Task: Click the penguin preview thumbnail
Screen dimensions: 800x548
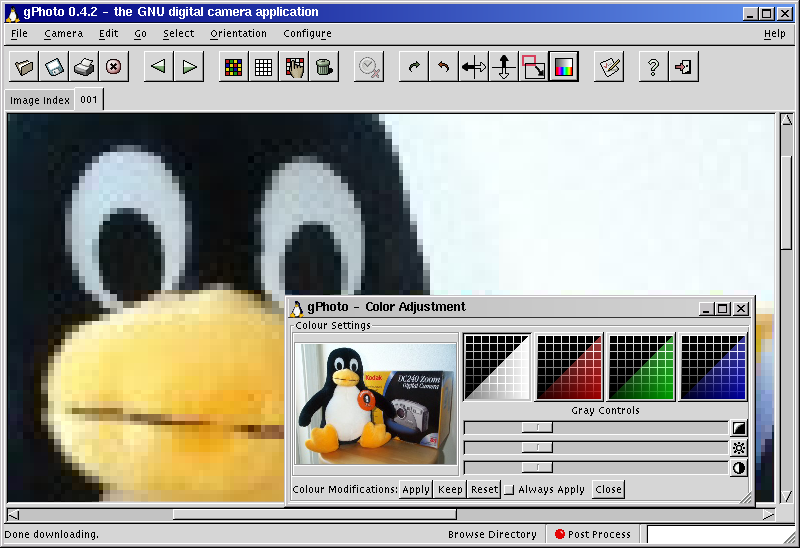Action: (x=376, y=404)
